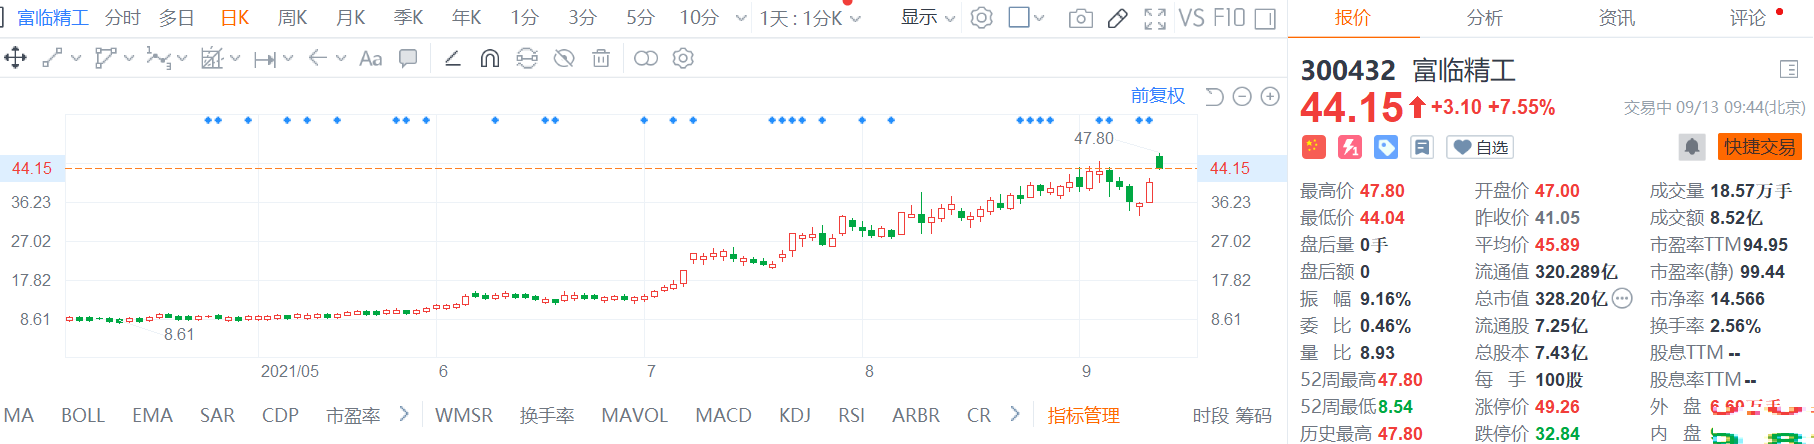Click the pencil line style icon
This screenshot has height=444, width=1814.
click(x=453, y=59)
